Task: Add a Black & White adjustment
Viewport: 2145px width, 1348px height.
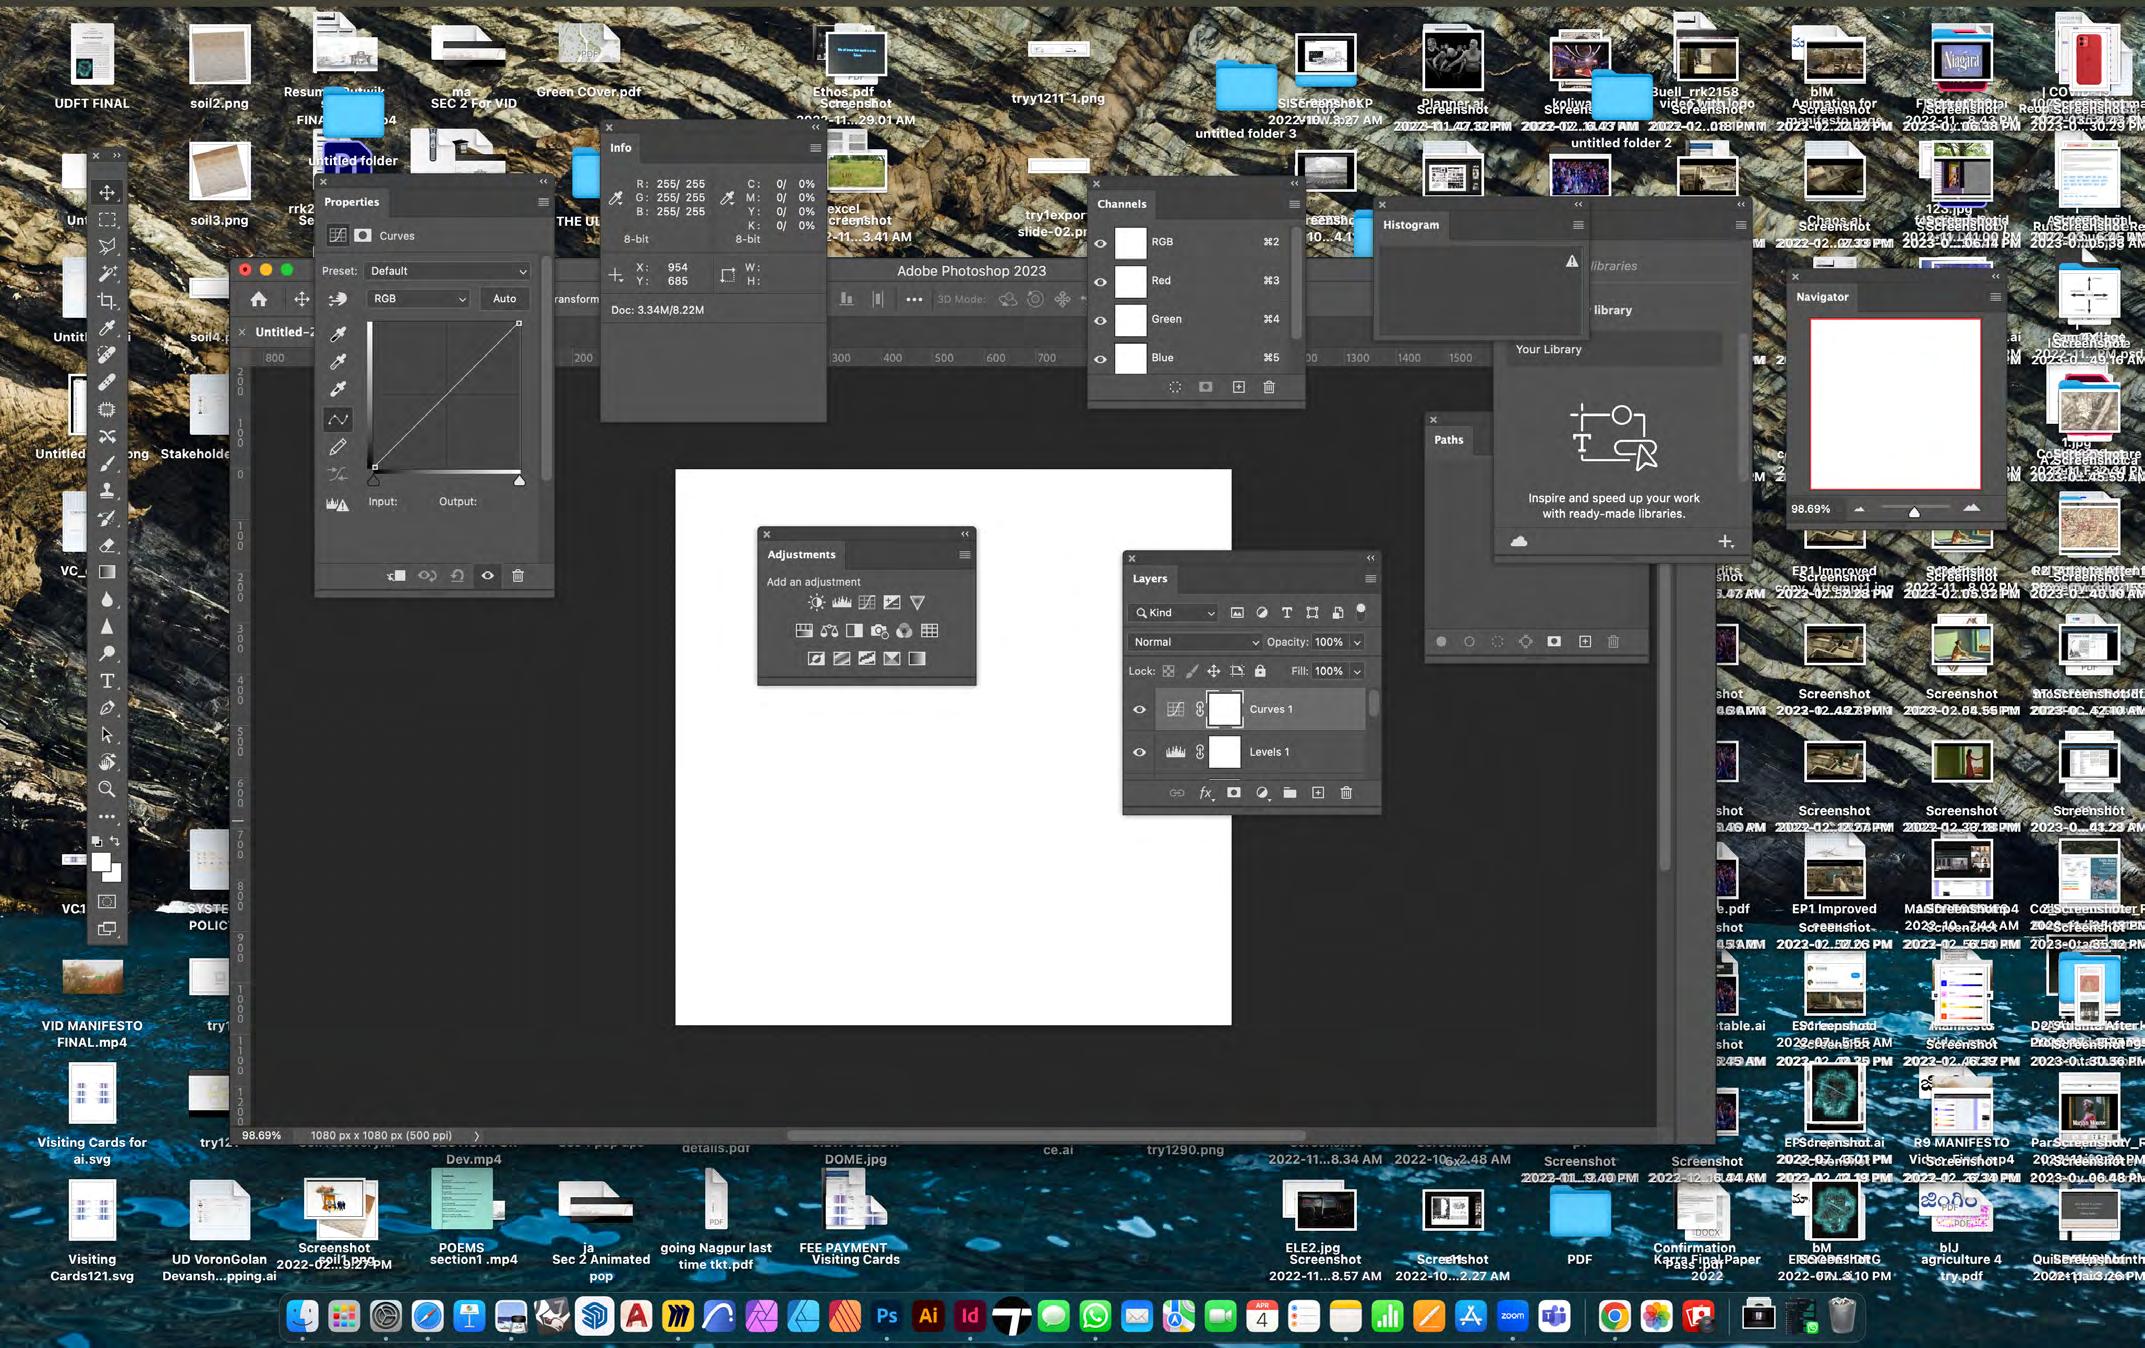Action: click(x=854, y=631)
